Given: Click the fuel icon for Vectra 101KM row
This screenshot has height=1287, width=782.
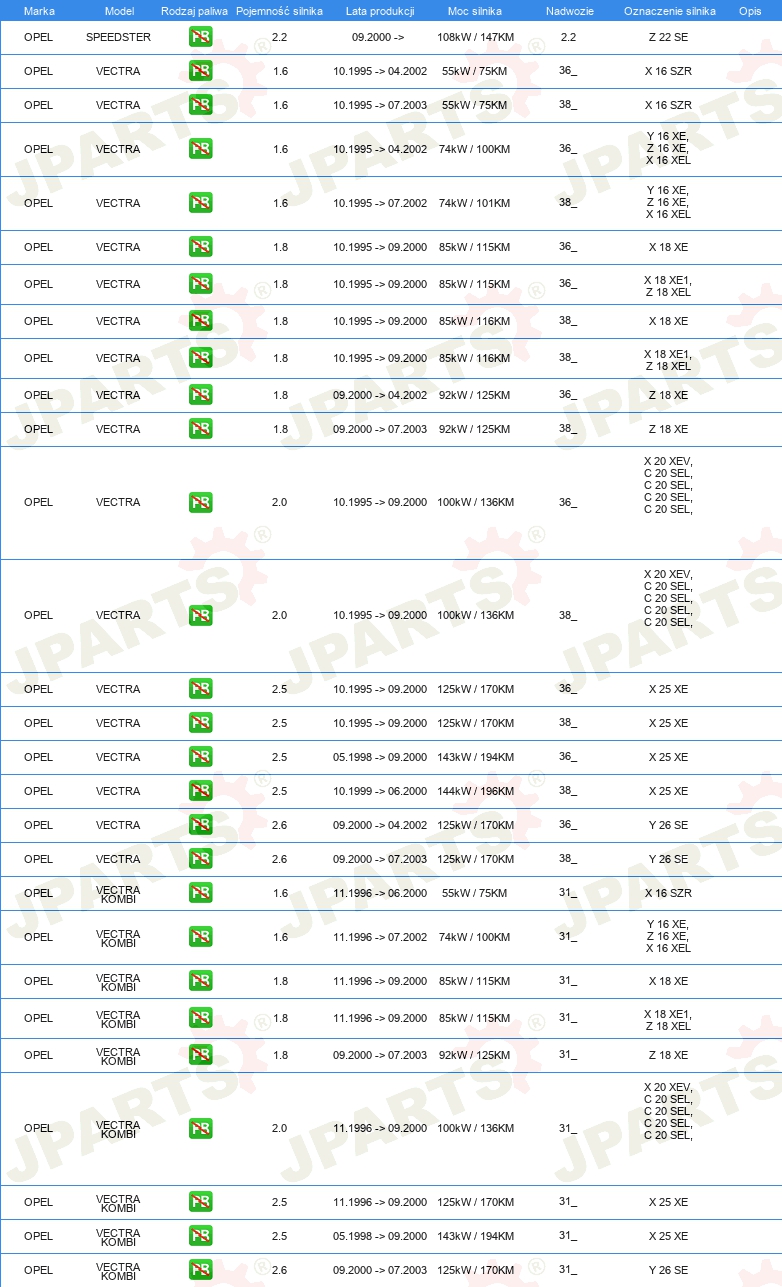Looking at the screenshot, I should pos(200,203).
